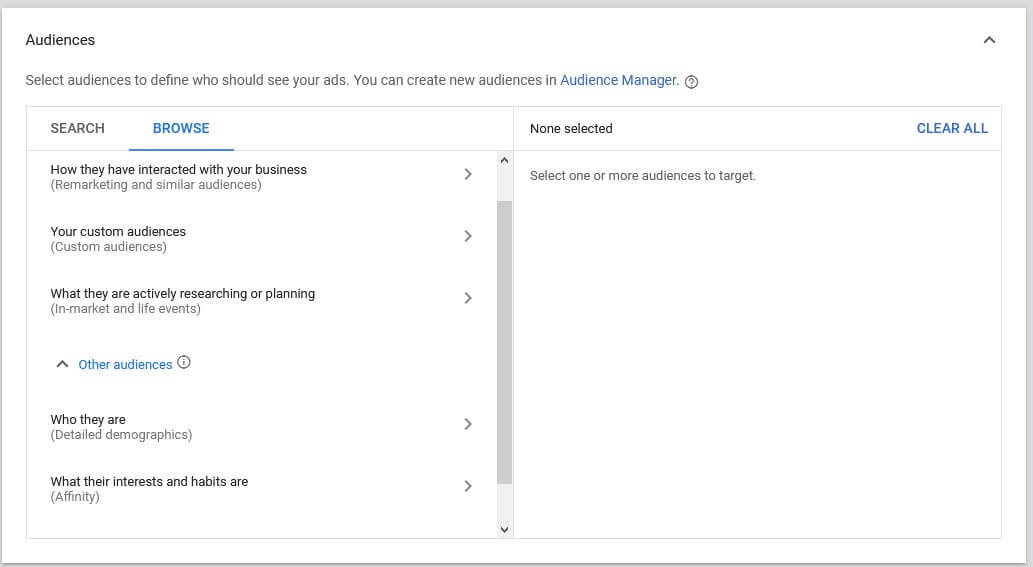Open the Audience Manager link
The image size is (1033, 567).
[618, 80]
